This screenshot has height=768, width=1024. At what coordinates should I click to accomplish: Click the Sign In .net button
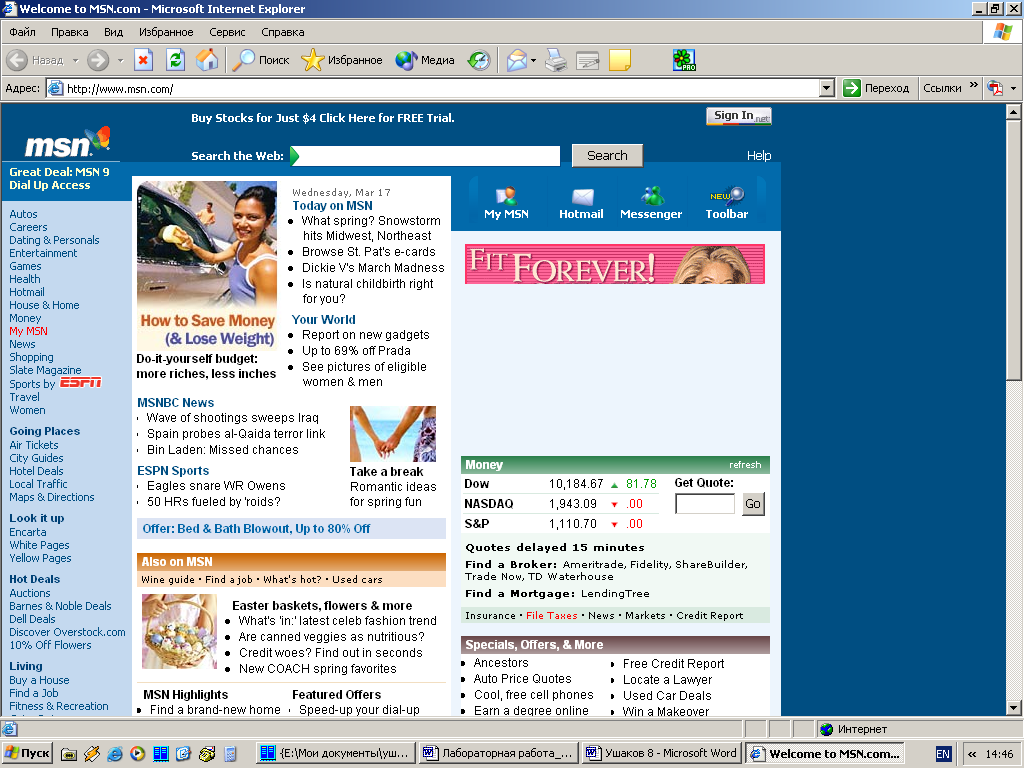pos(739,116)
